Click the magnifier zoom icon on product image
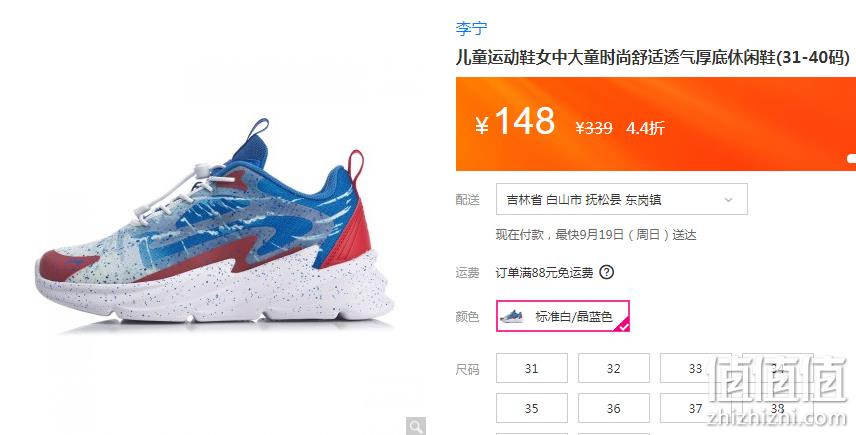Viewport: 856px width, 435px height. coord(415,426)
